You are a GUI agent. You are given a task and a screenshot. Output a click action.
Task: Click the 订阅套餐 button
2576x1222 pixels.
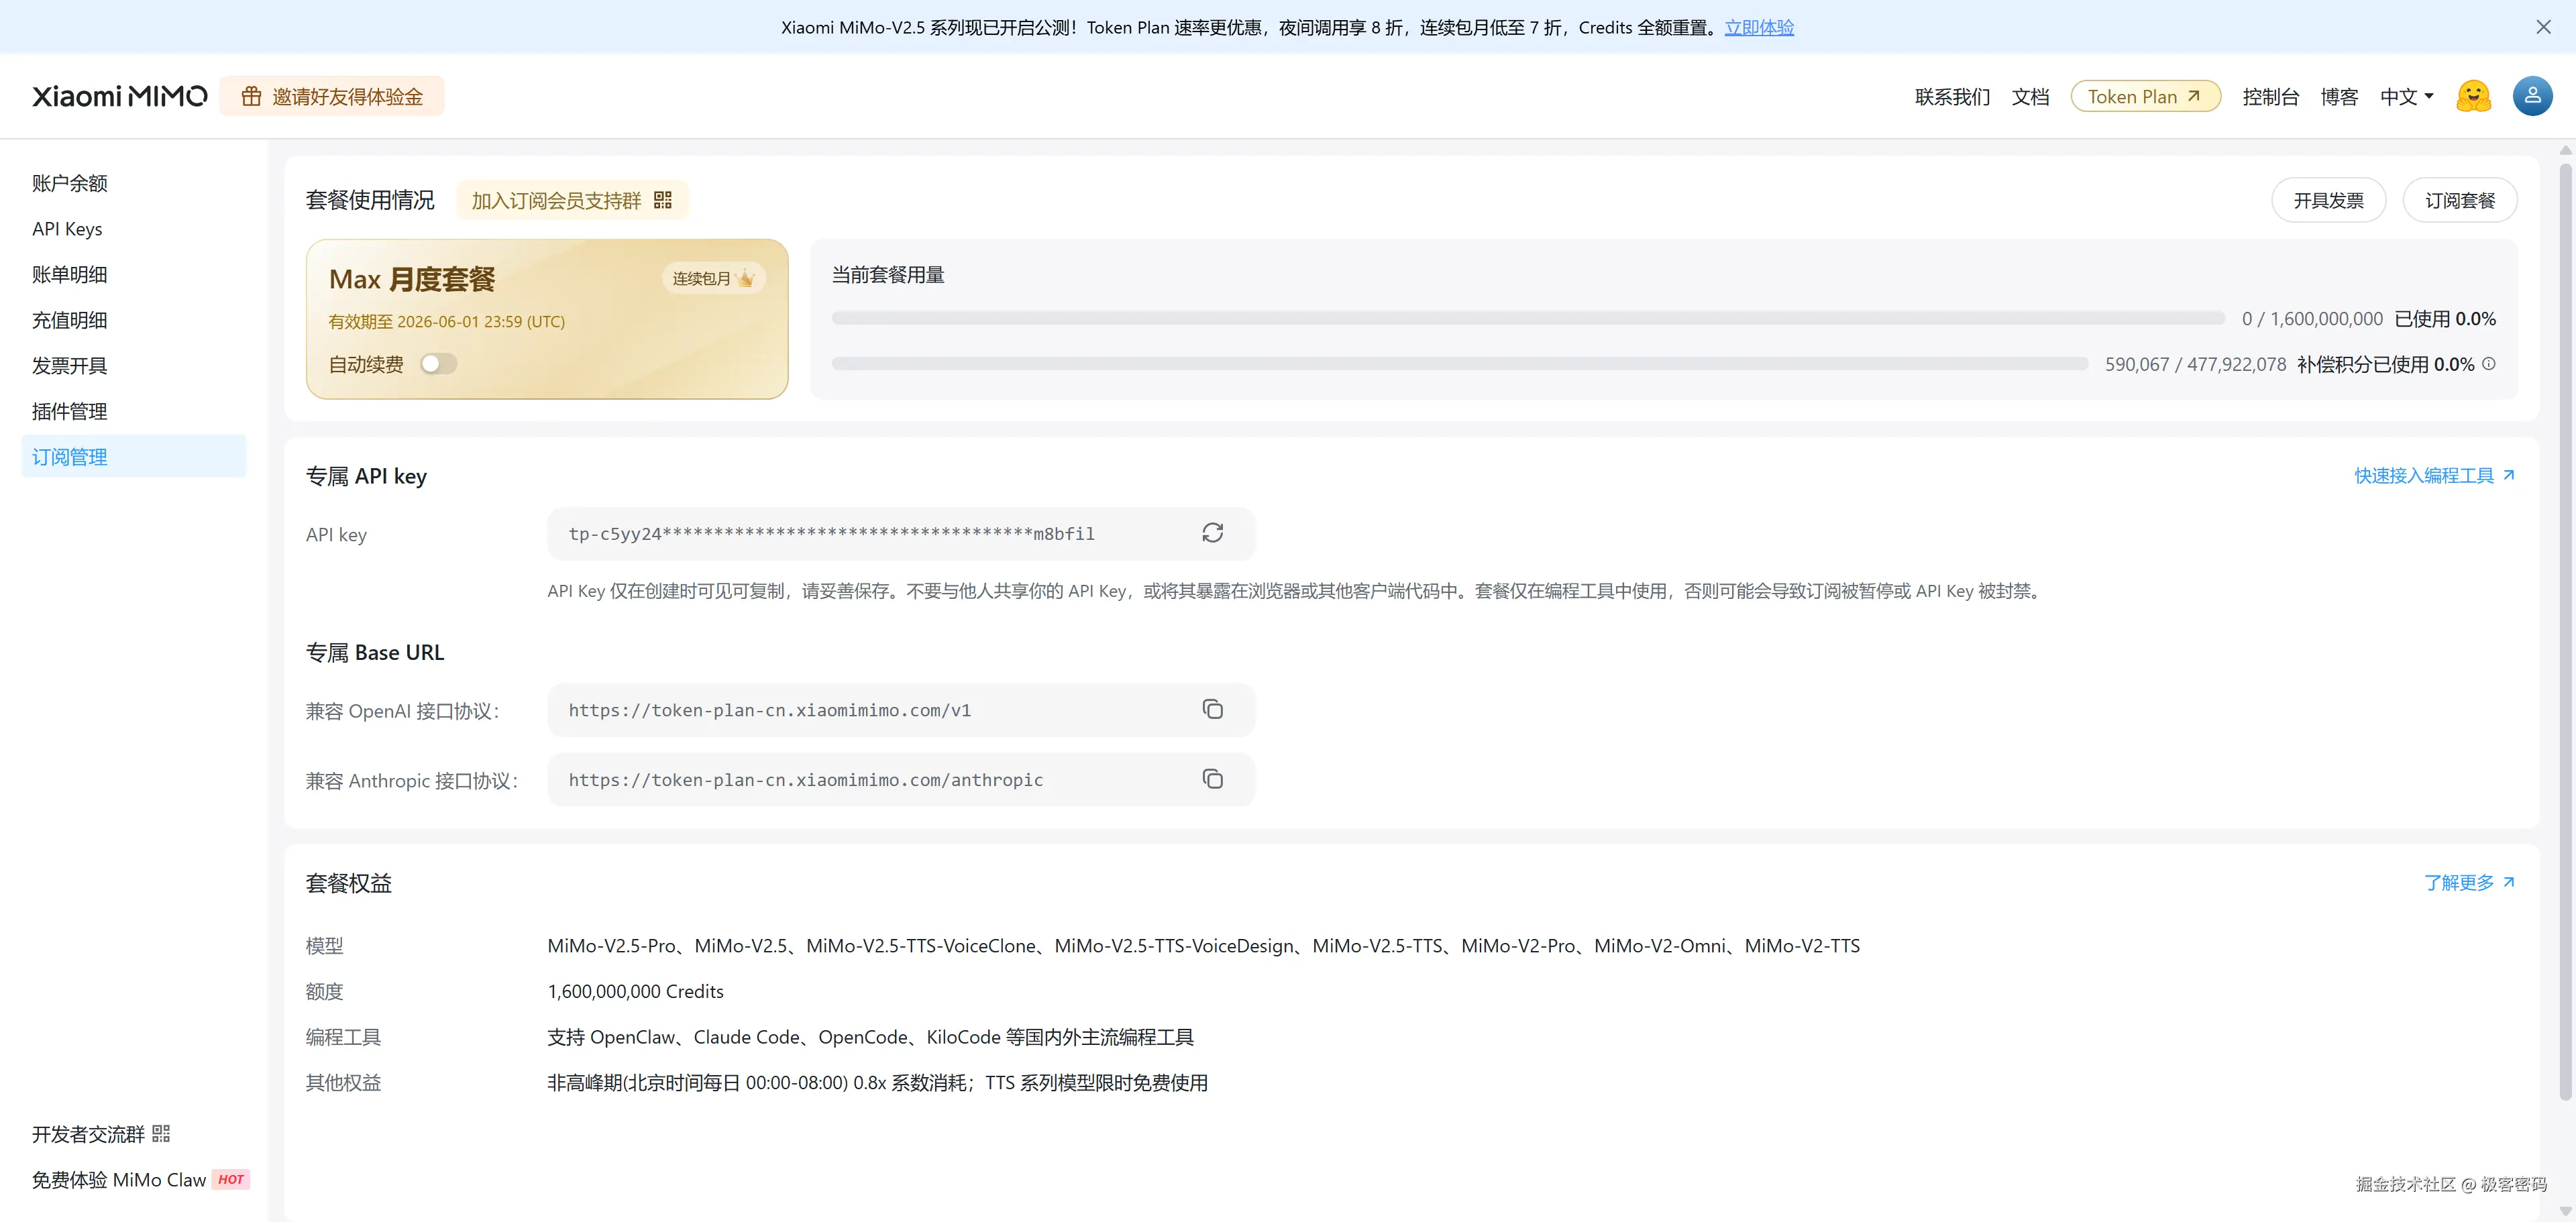coord(2460,200)
